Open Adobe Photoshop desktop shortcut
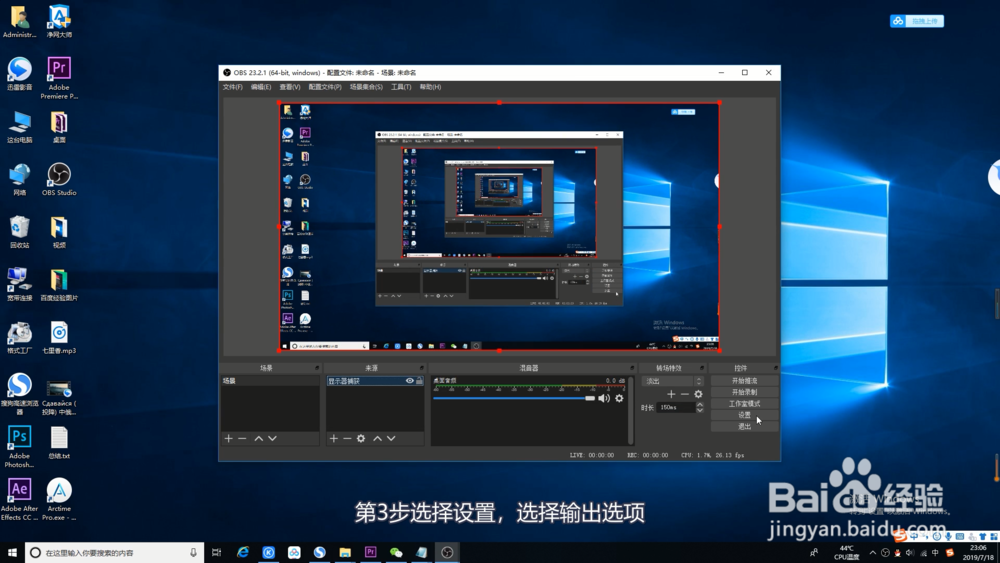The image size is (1000, 563). [19, 447]
